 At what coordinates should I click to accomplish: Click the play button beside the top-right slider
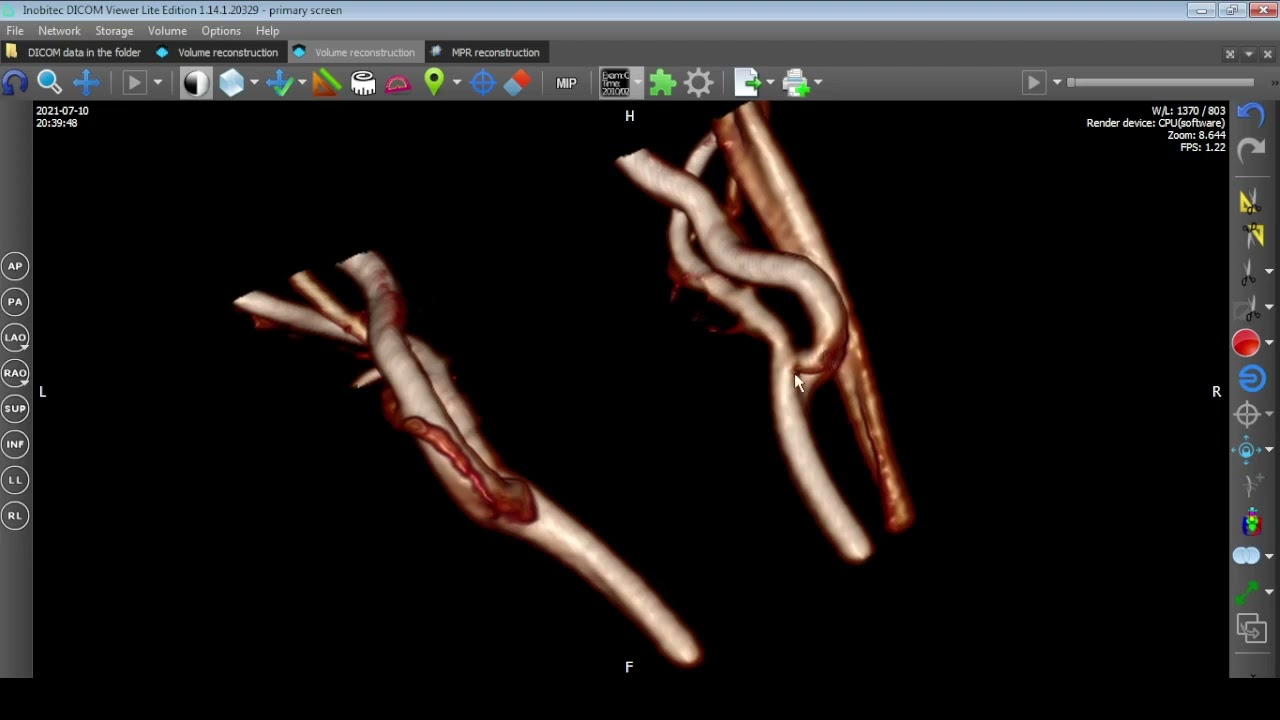click(1034, 83)
